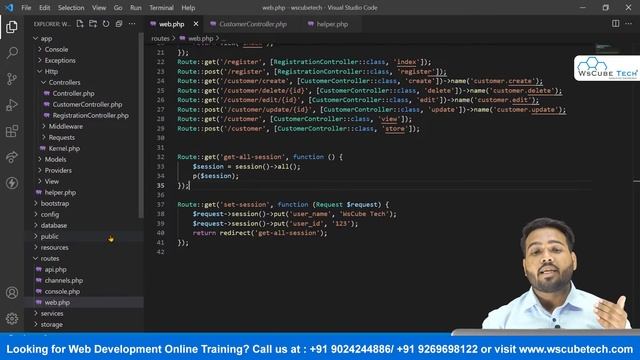Expand the database folder
Screen dimensions: 640x360
pyautogui.click(x=53, y=226)
